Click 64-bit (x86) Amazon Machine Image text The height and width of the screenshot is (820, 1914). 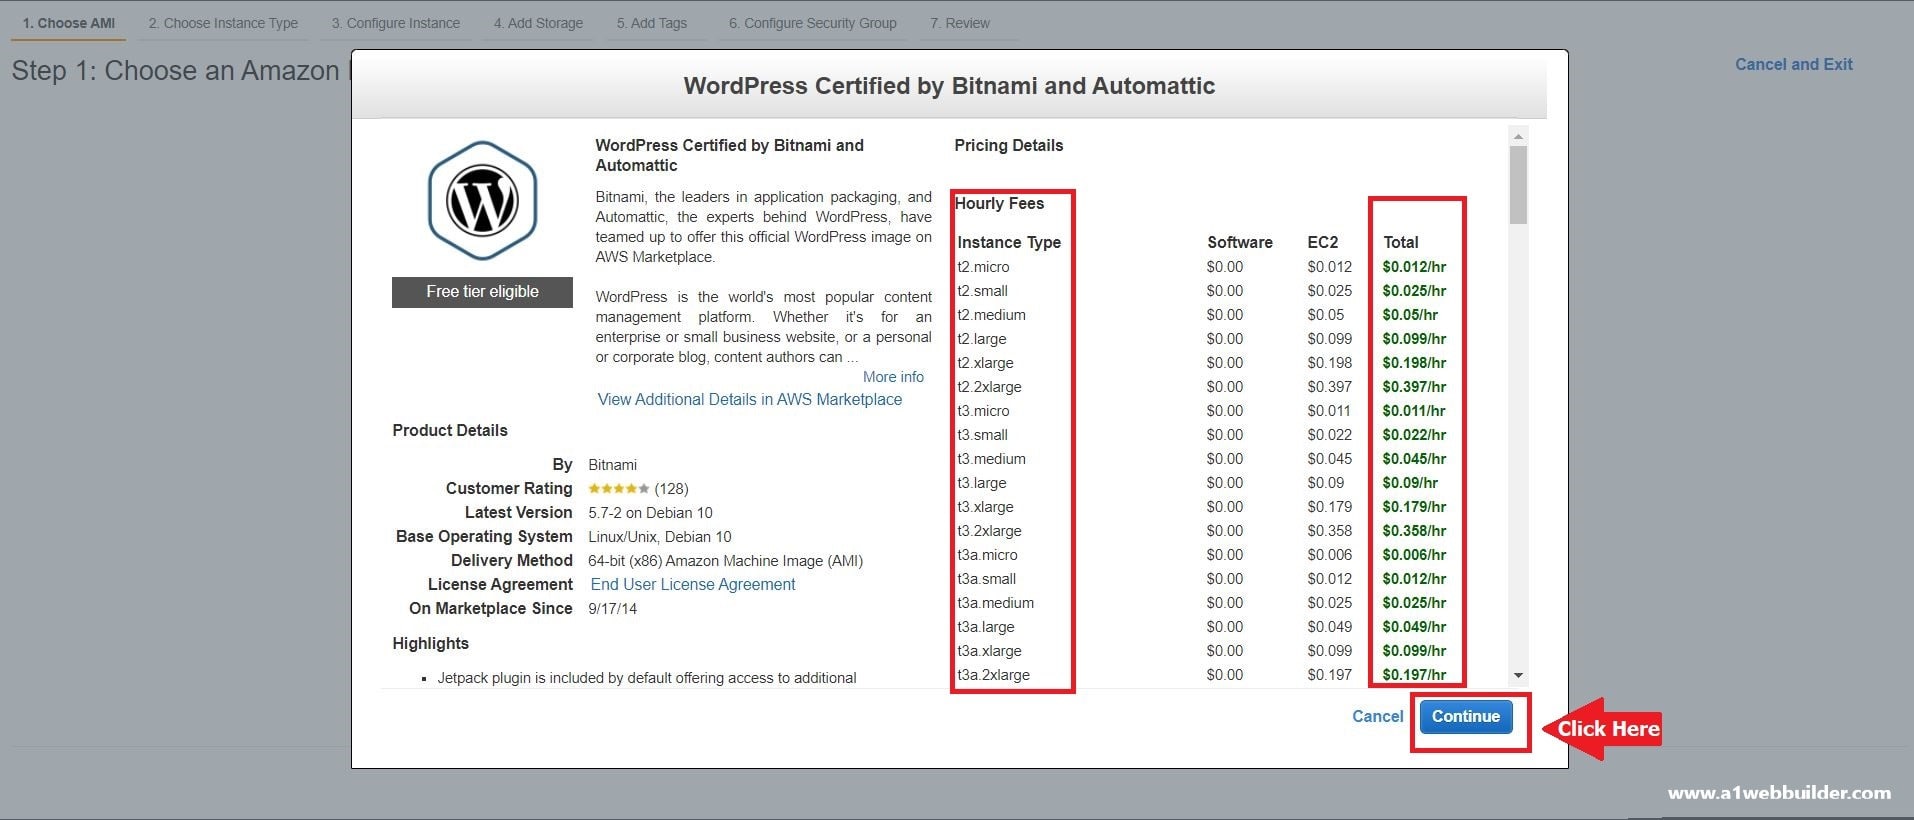[725, 561]
